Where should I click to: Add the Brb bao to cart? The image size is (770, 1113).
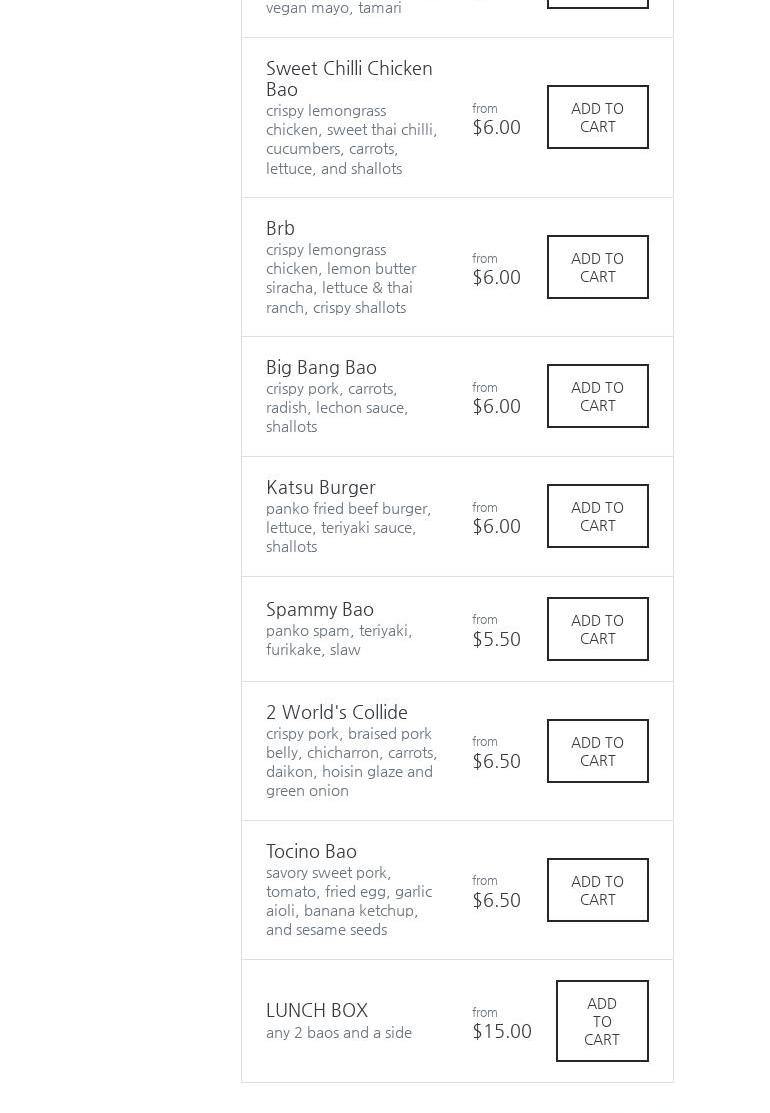point(597,267)
